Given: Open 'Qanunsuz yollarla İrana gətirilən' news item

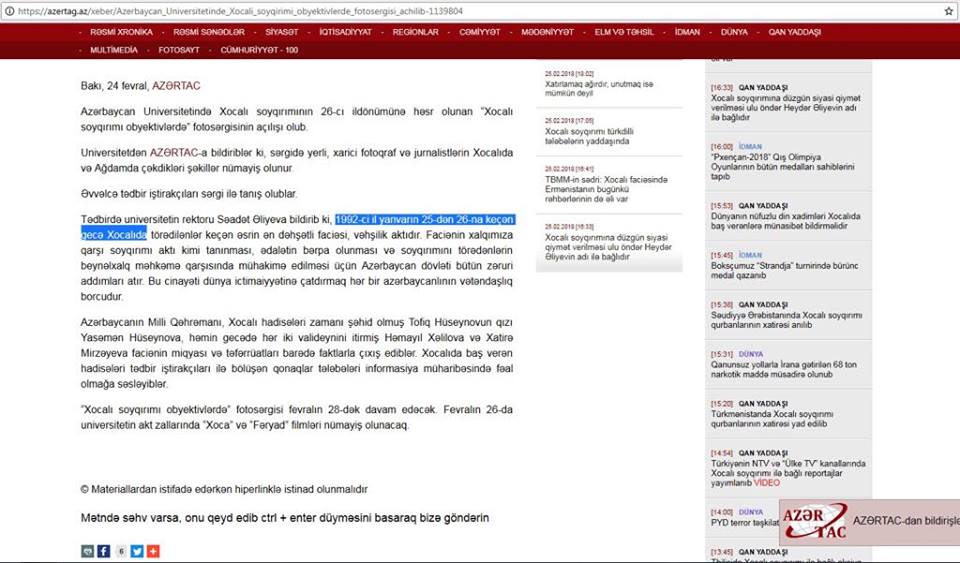Looking at the screenshot, I should click(x=784, y=369).
